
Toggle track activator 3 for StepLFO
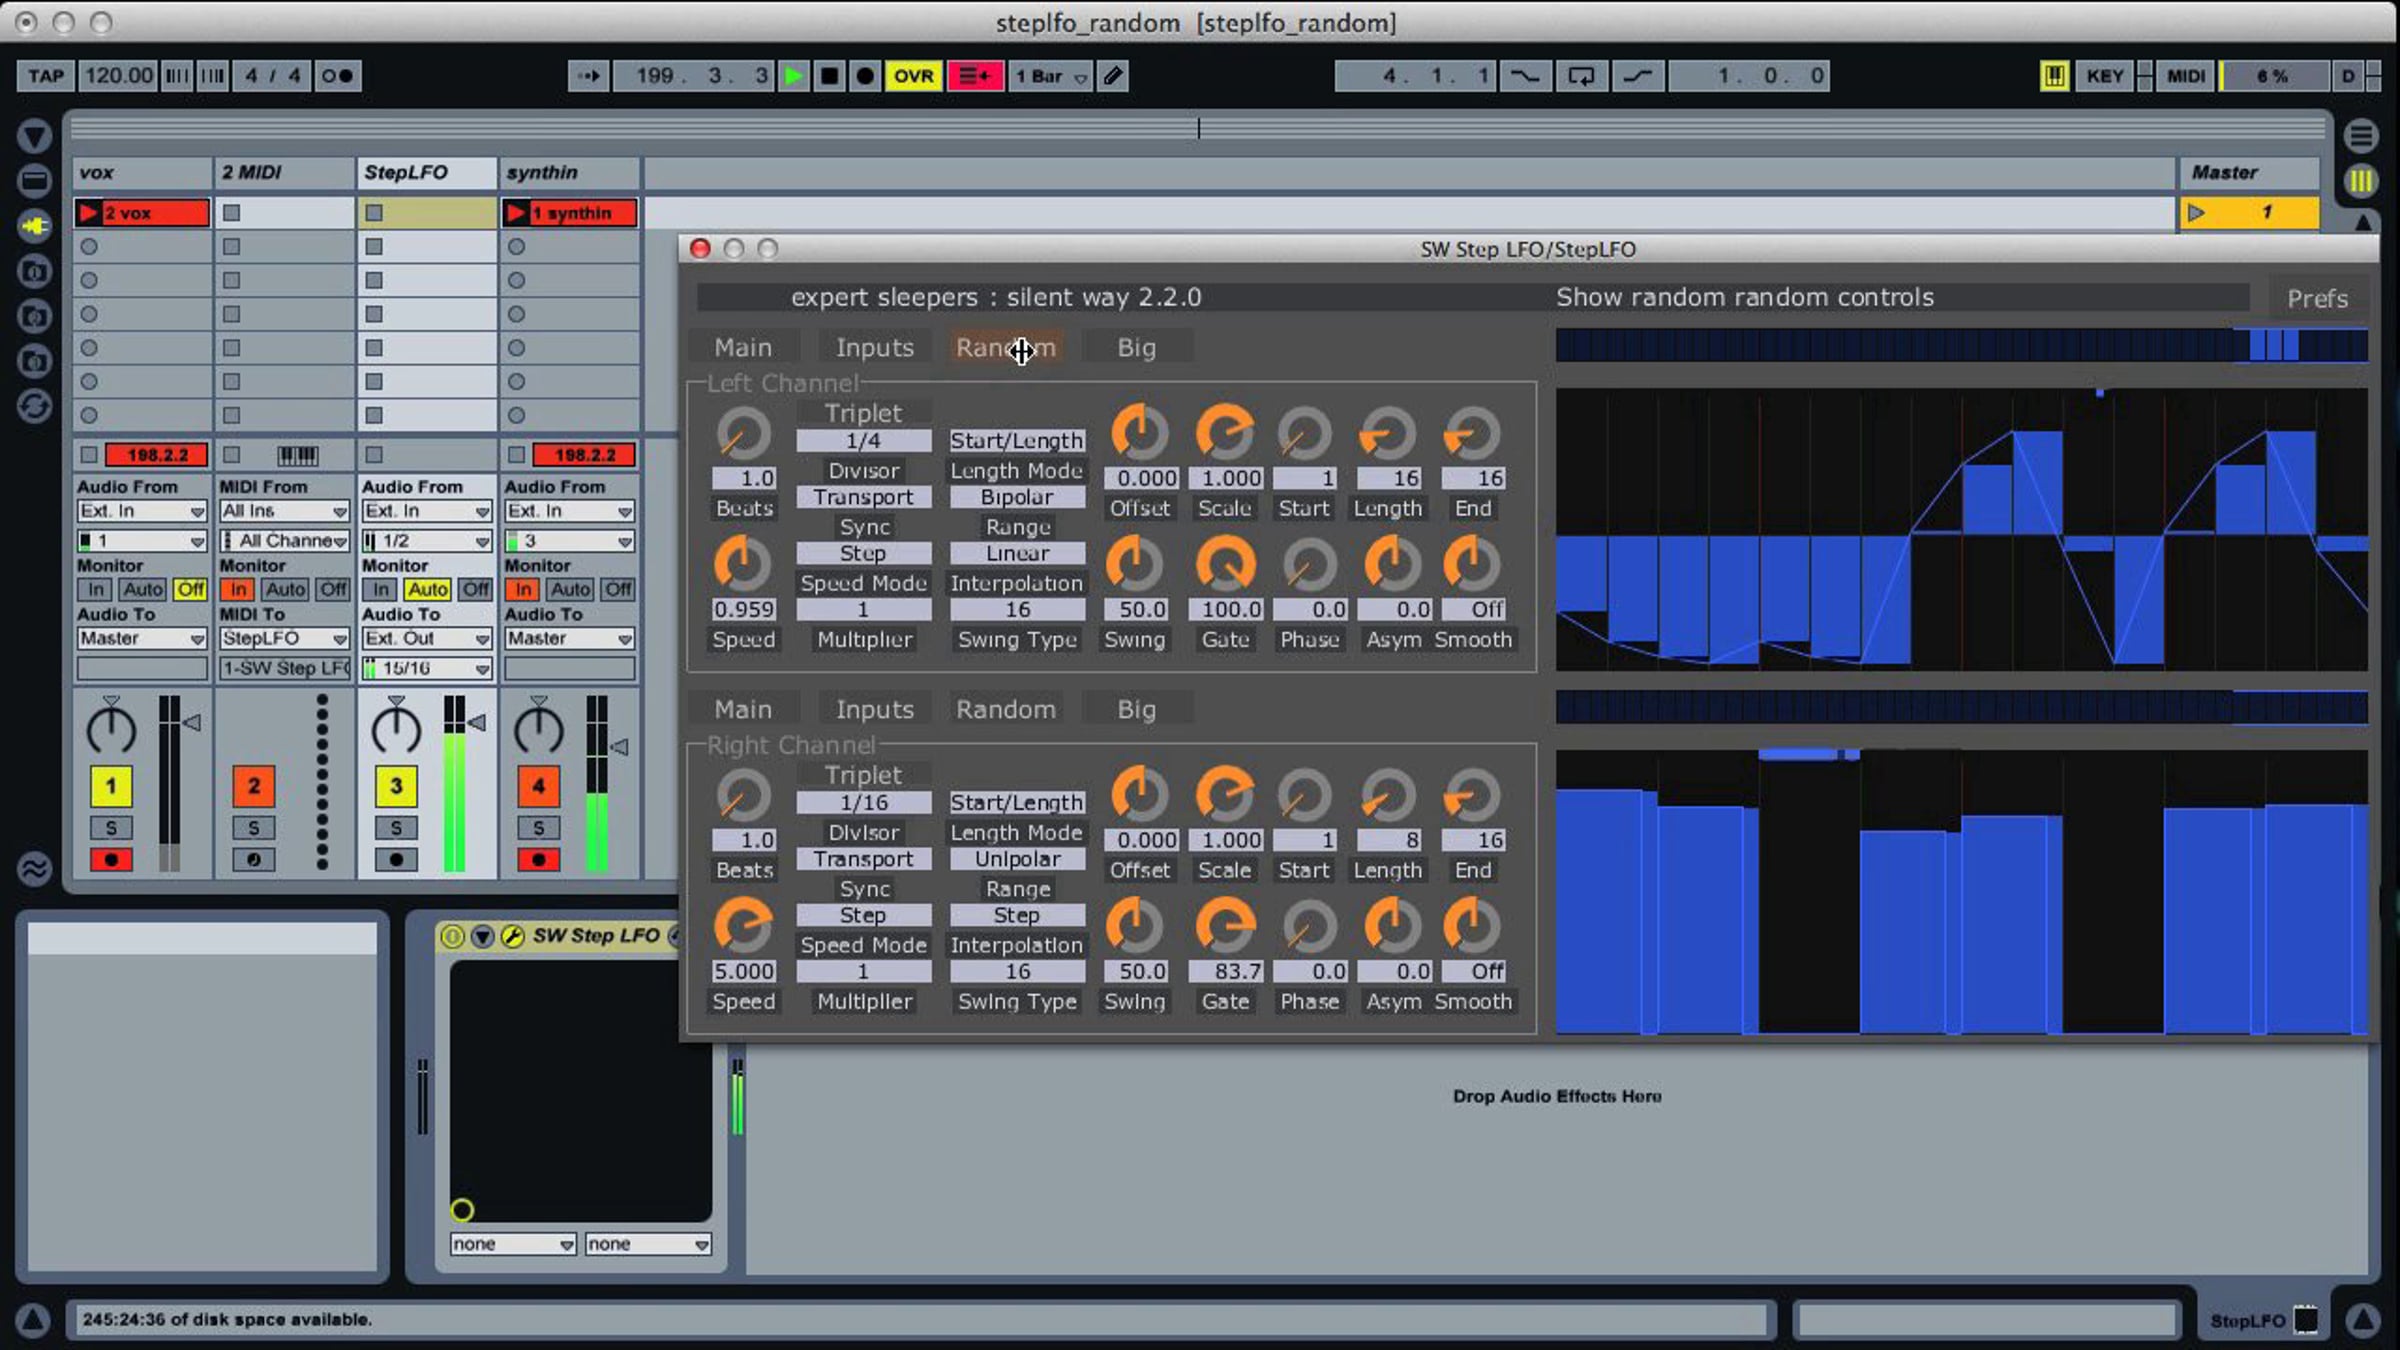396,786
